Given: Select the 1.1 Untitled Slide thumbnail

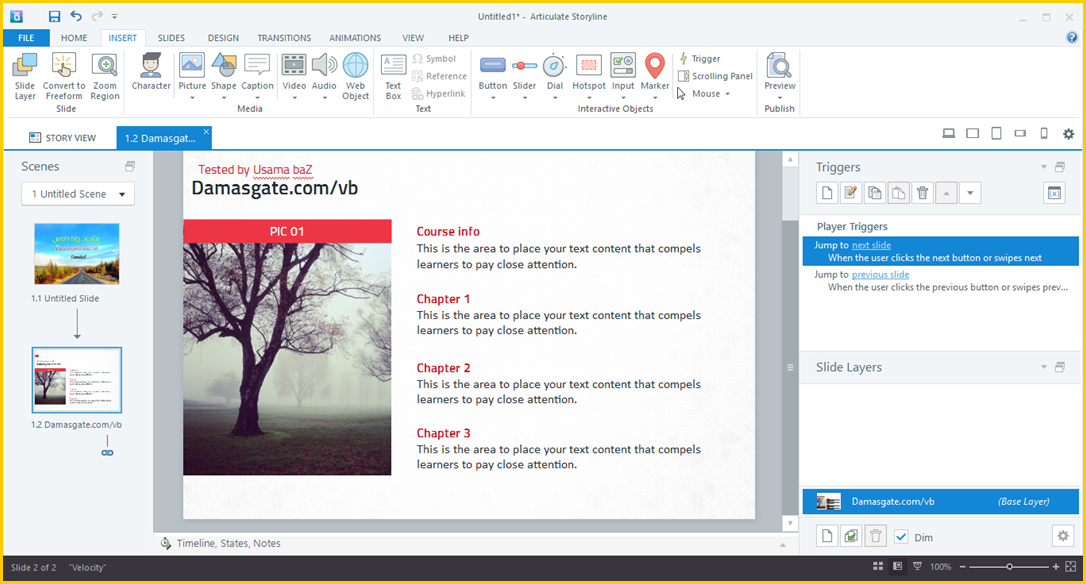Looking at the screenshot, I should [77, 254].
